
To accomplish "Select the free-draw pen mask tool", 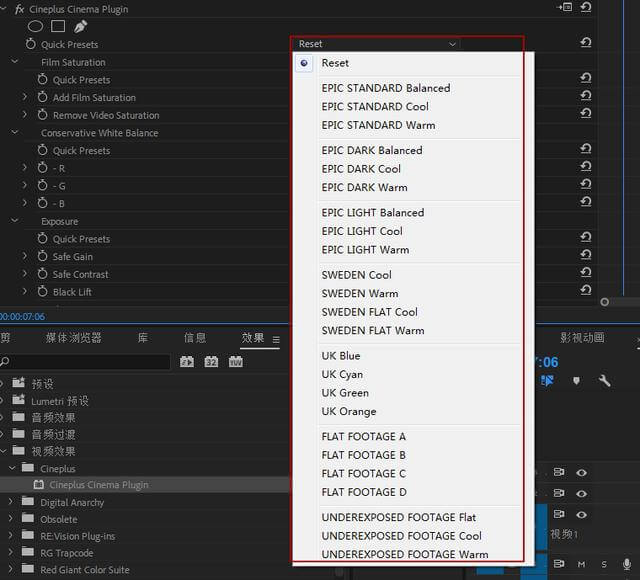I will 80,26.
